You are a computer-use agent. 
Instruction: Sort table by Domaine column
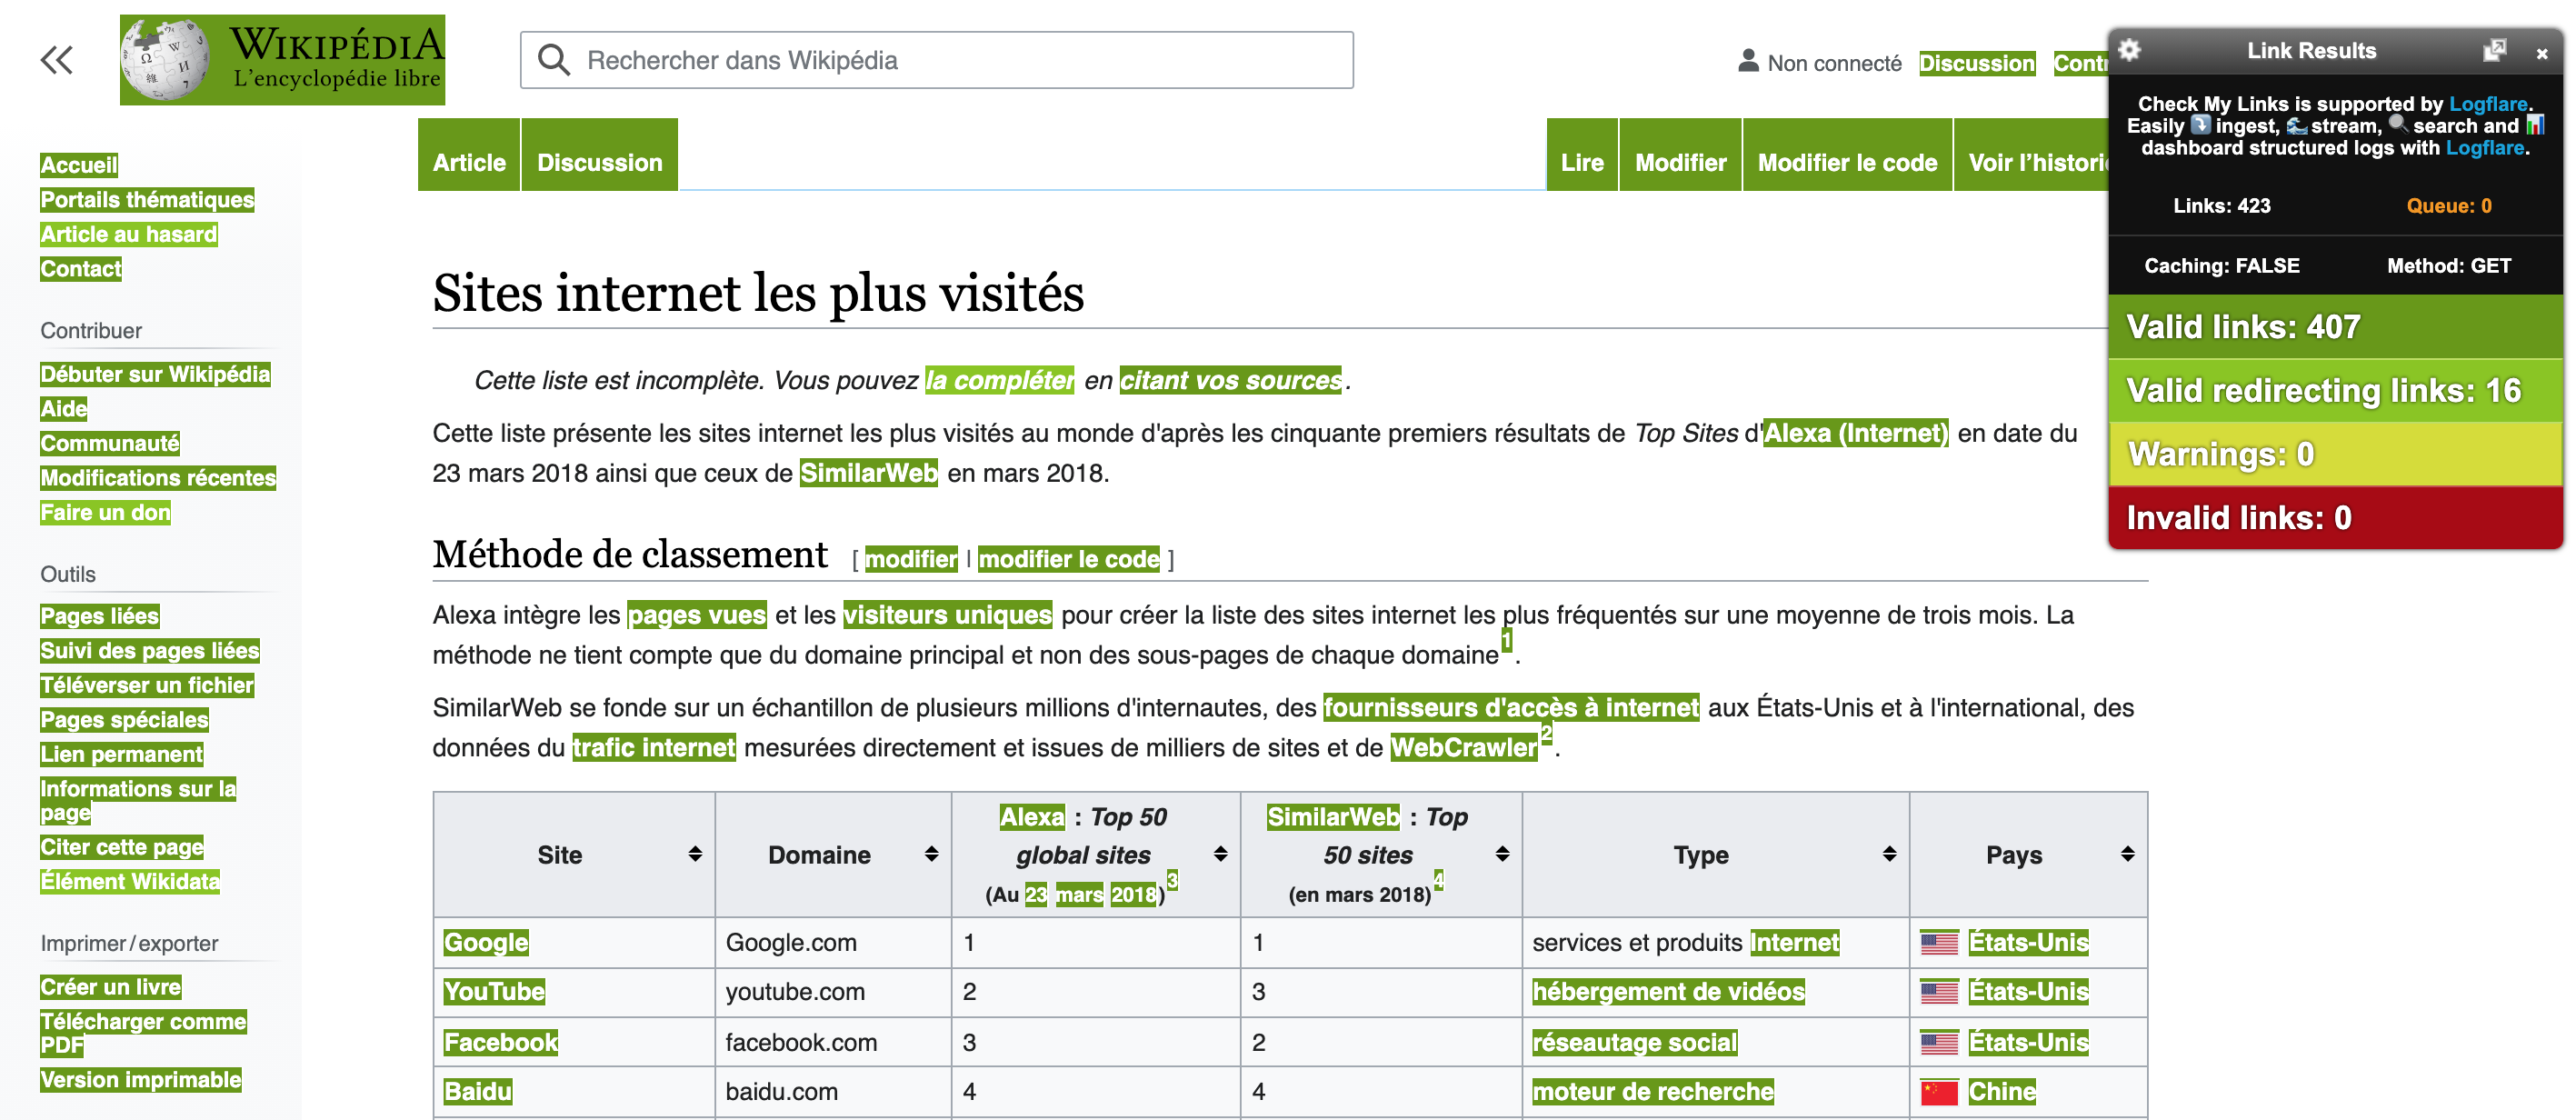(931, 854)
